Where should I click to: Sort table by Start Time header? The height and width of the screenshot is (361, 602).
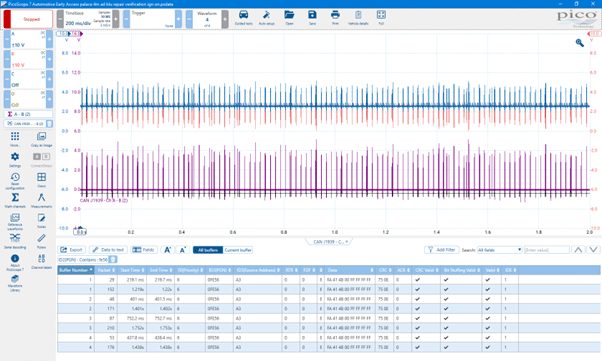(132, 270)
